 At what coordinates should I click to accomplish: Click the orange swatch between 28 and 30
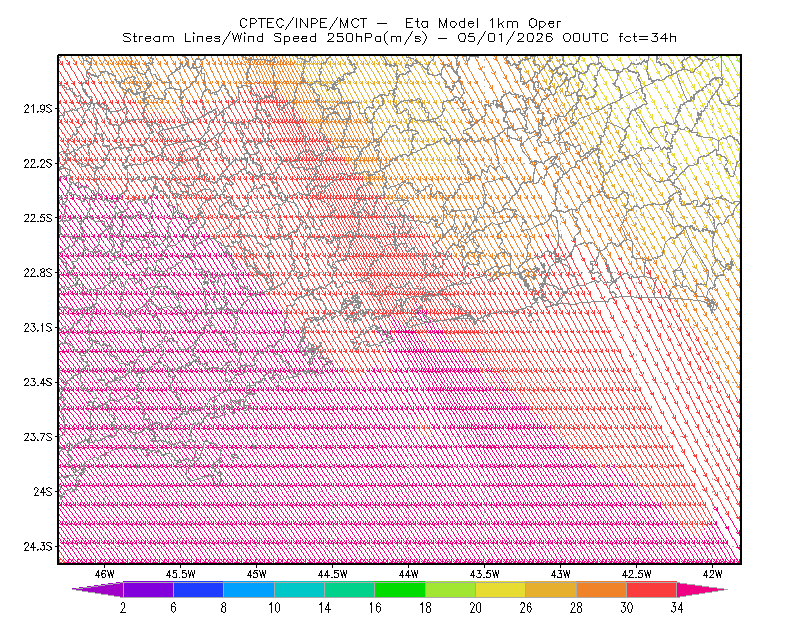tap(602, 589)
